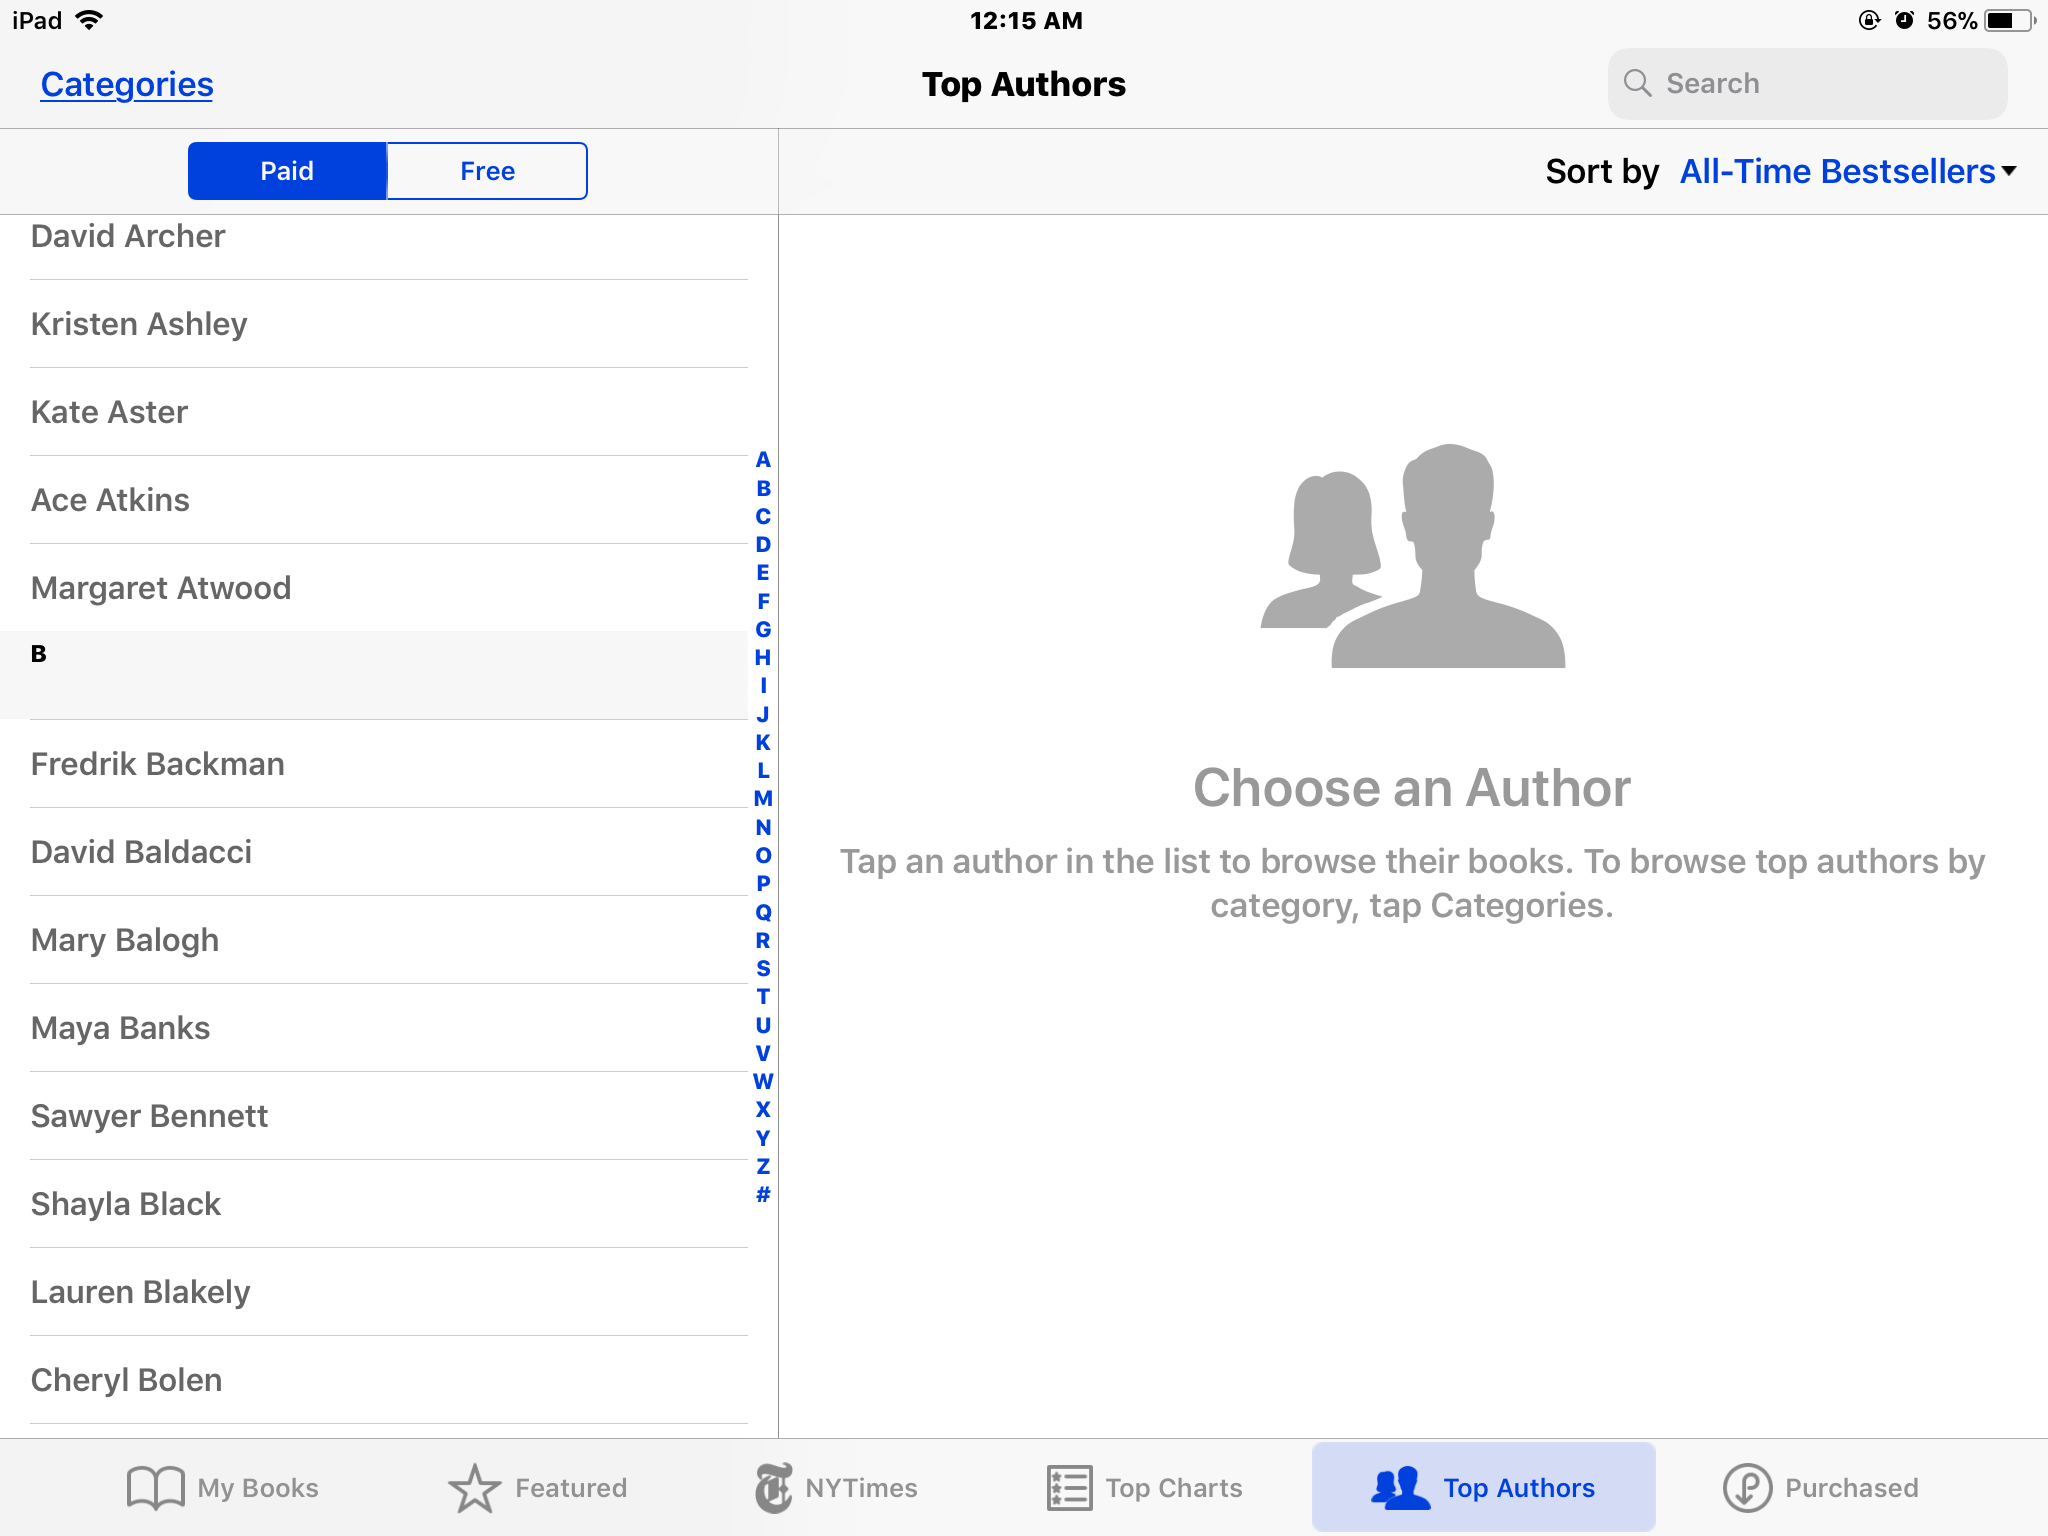Open the Categories link
Viewport: 2048px width, 1536px height.
click(x=127, y=84)
